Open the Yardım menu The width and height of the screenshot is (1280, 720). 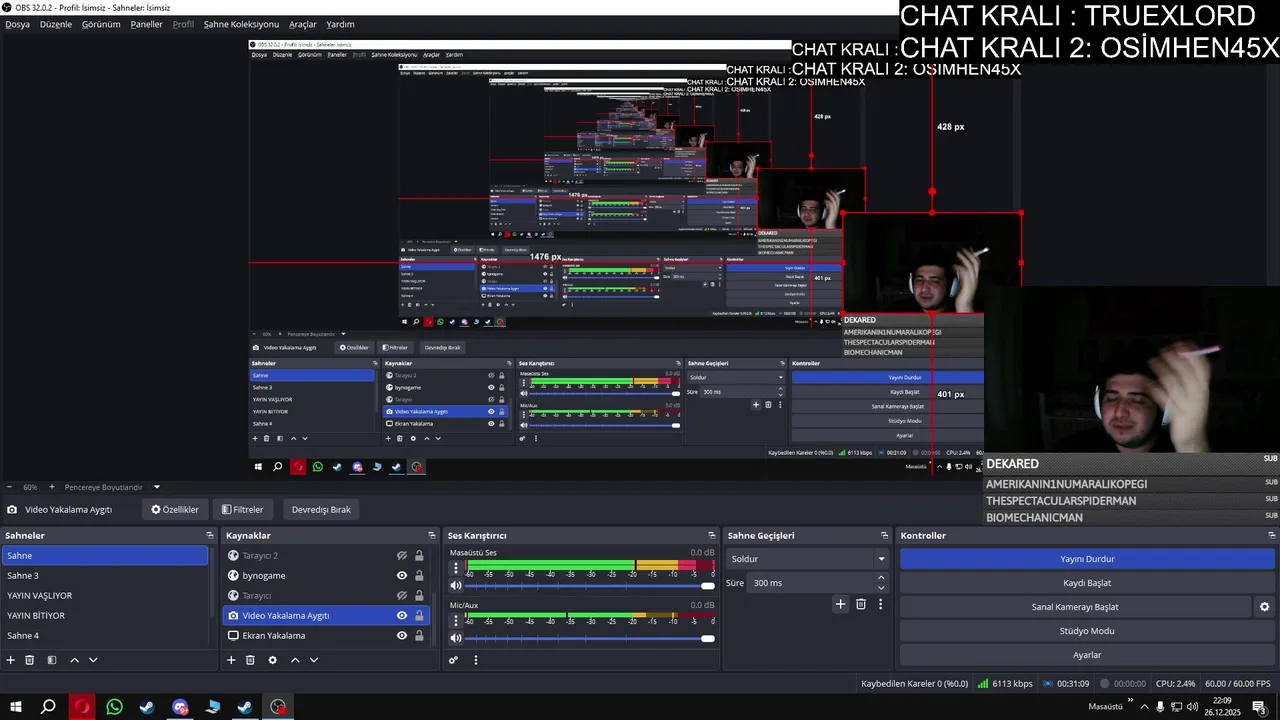(340, 24)
